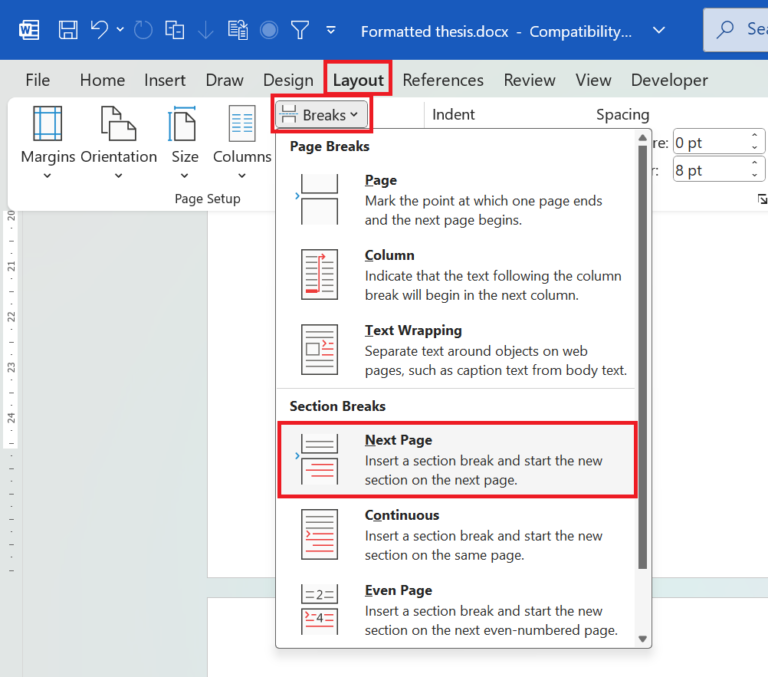768x677 pixels.
Task: Open the paper Size menu
Action: 185,143
